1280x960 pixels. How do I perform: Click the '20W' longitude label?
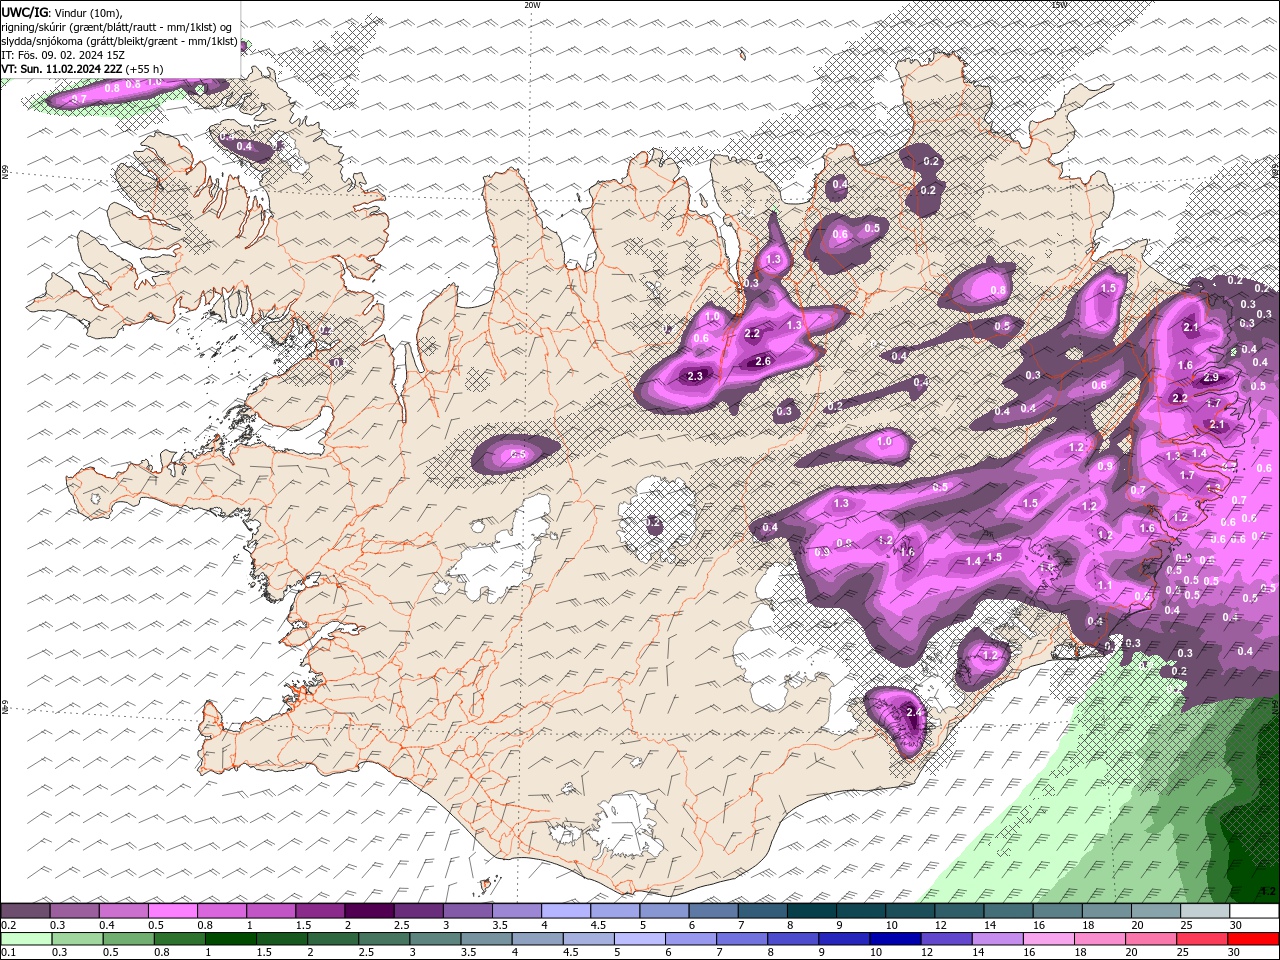coord(532,5)
